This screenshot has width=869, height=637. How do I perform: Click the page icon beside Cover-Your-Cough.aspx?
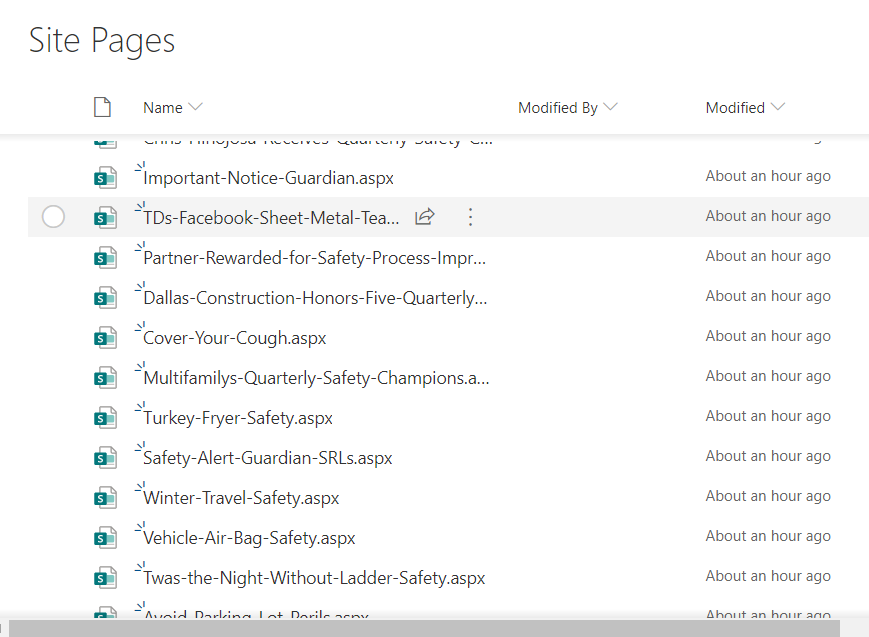tap(105, 338)
